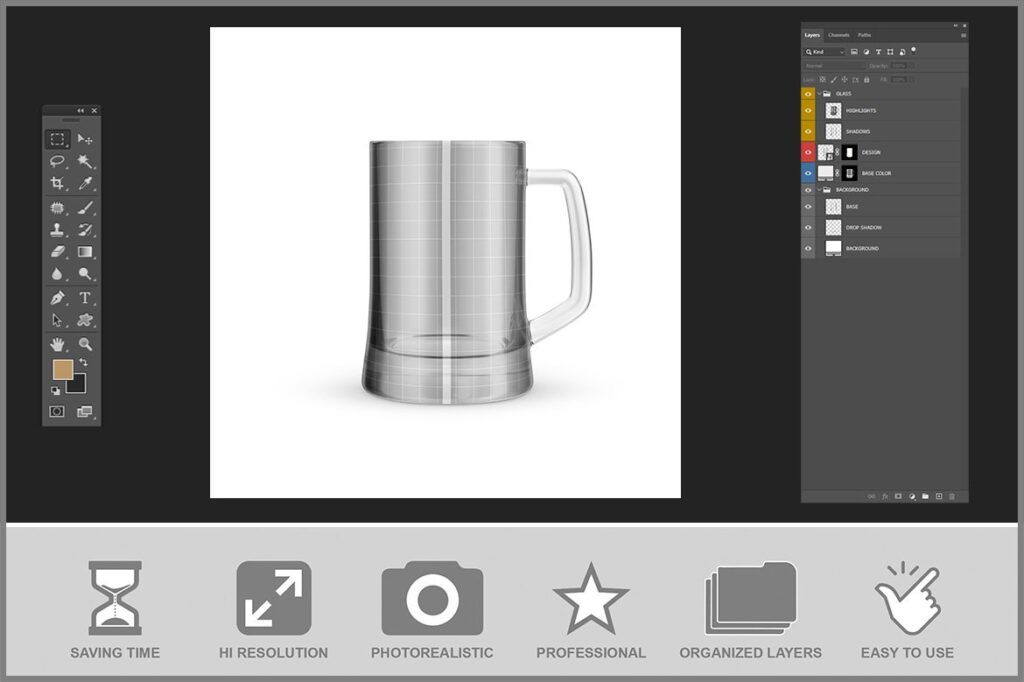
Task: Select the Pen tool
Action: pos(58,298)
